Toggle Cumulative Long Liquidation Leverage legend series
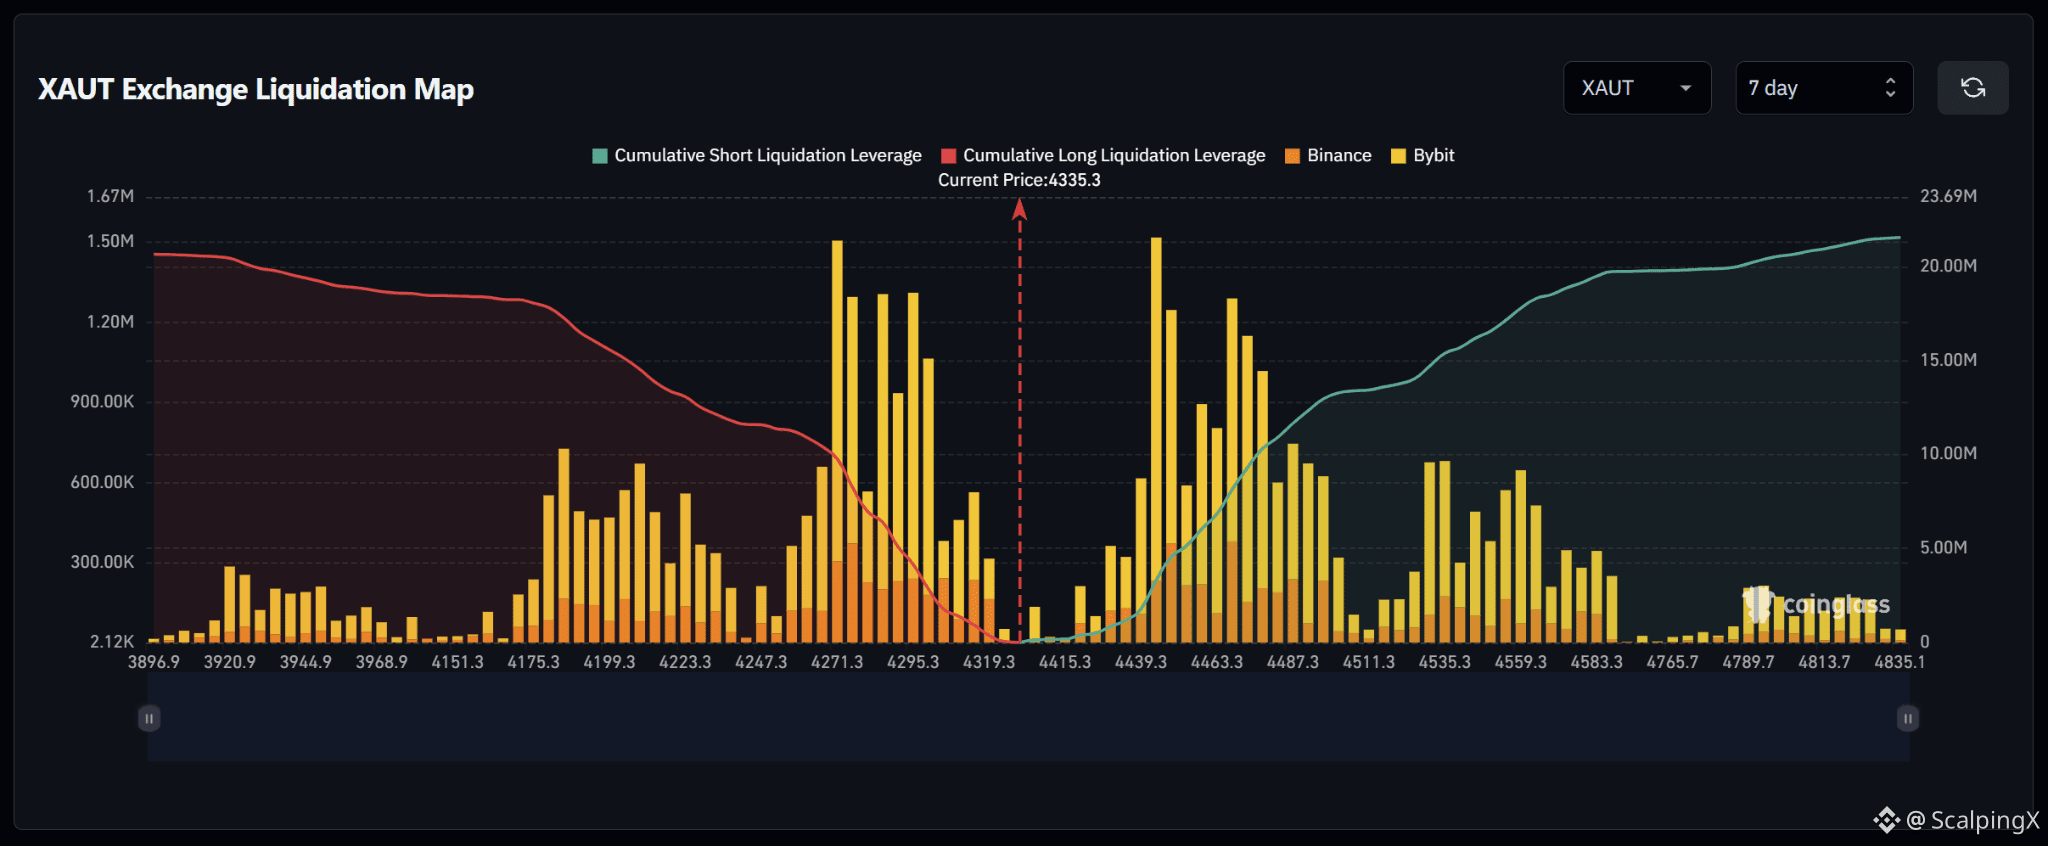 pyautogui.click(x=1103, y=155)
